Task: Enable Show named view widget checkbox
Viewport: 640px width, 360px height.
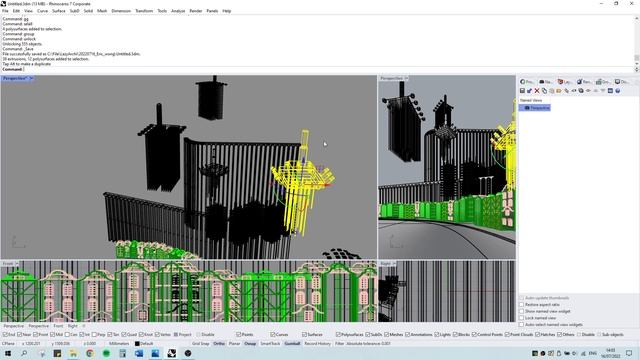Action: pyautogui.click(x=521, y=311)
